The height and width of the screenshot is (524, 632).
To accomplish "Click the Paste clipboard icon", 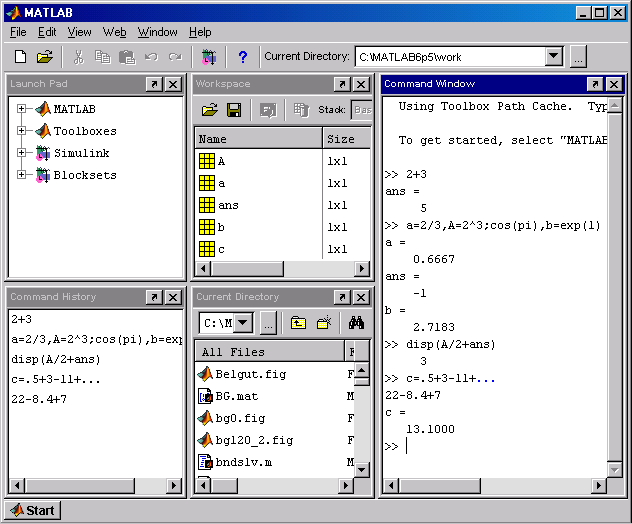I will (127, 57).
